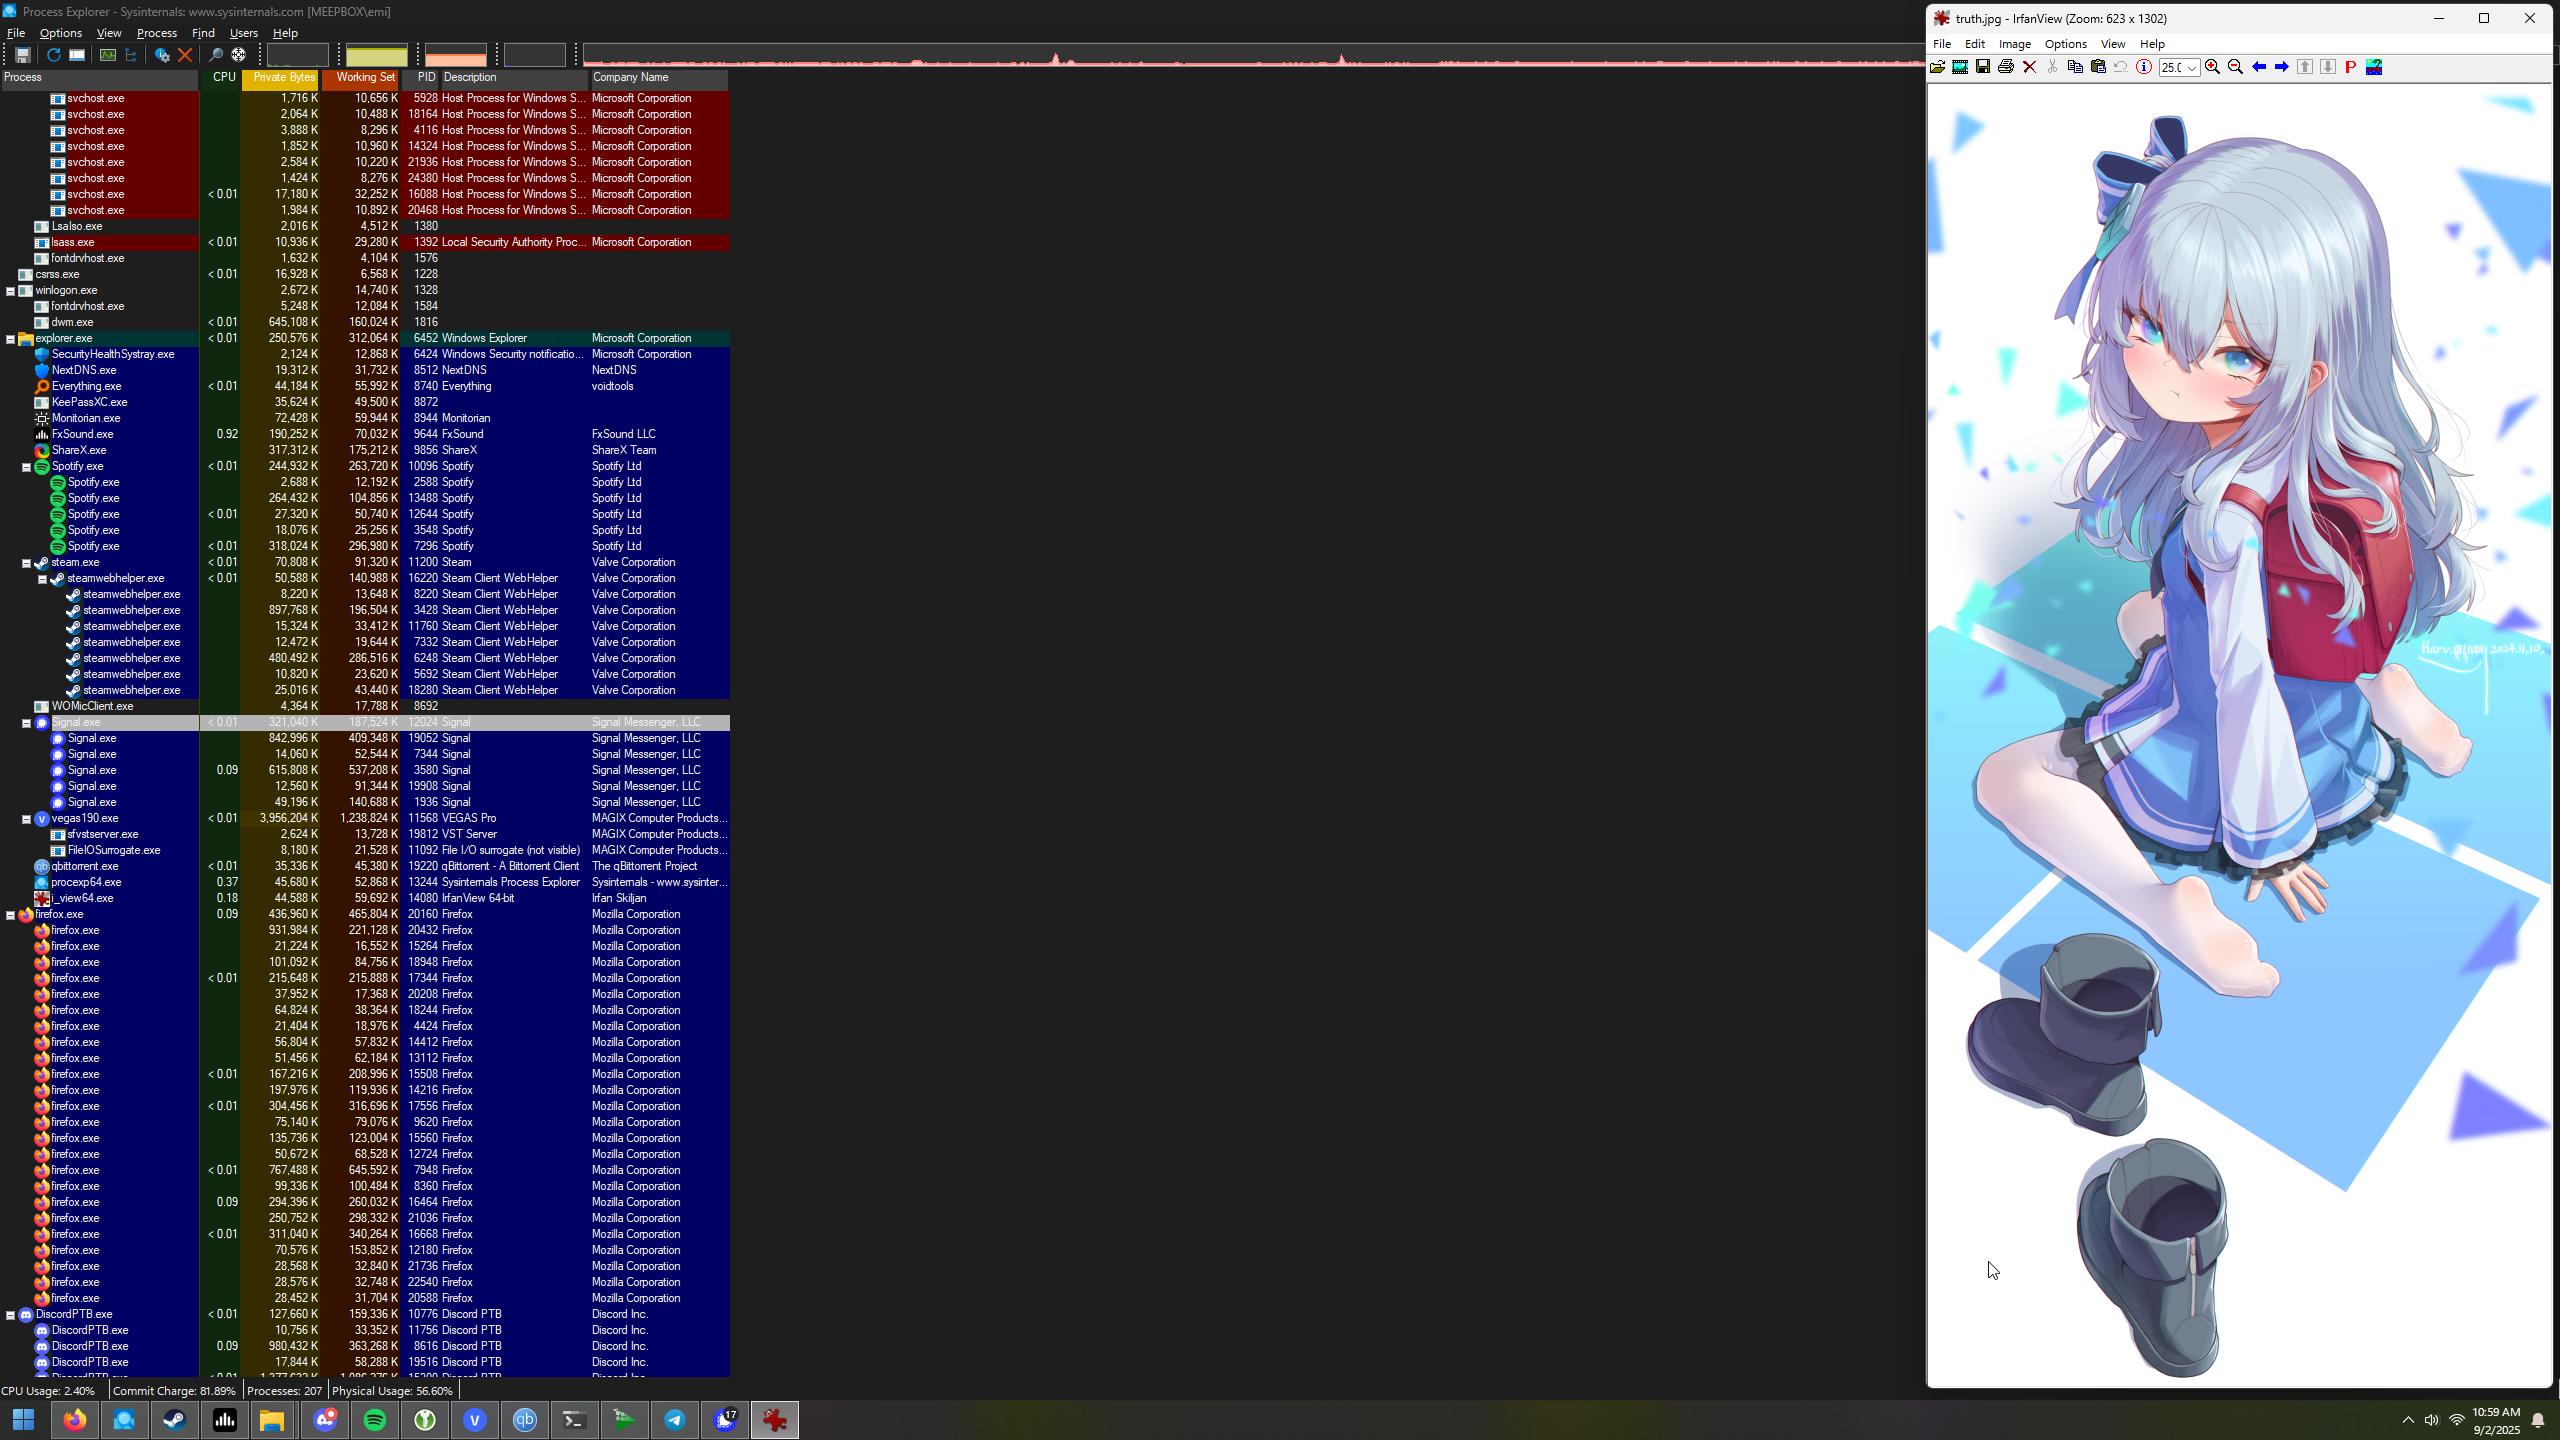2560x1440 pixels.
Task: Toggle the process tree view icon
Action: click(130, 55)
